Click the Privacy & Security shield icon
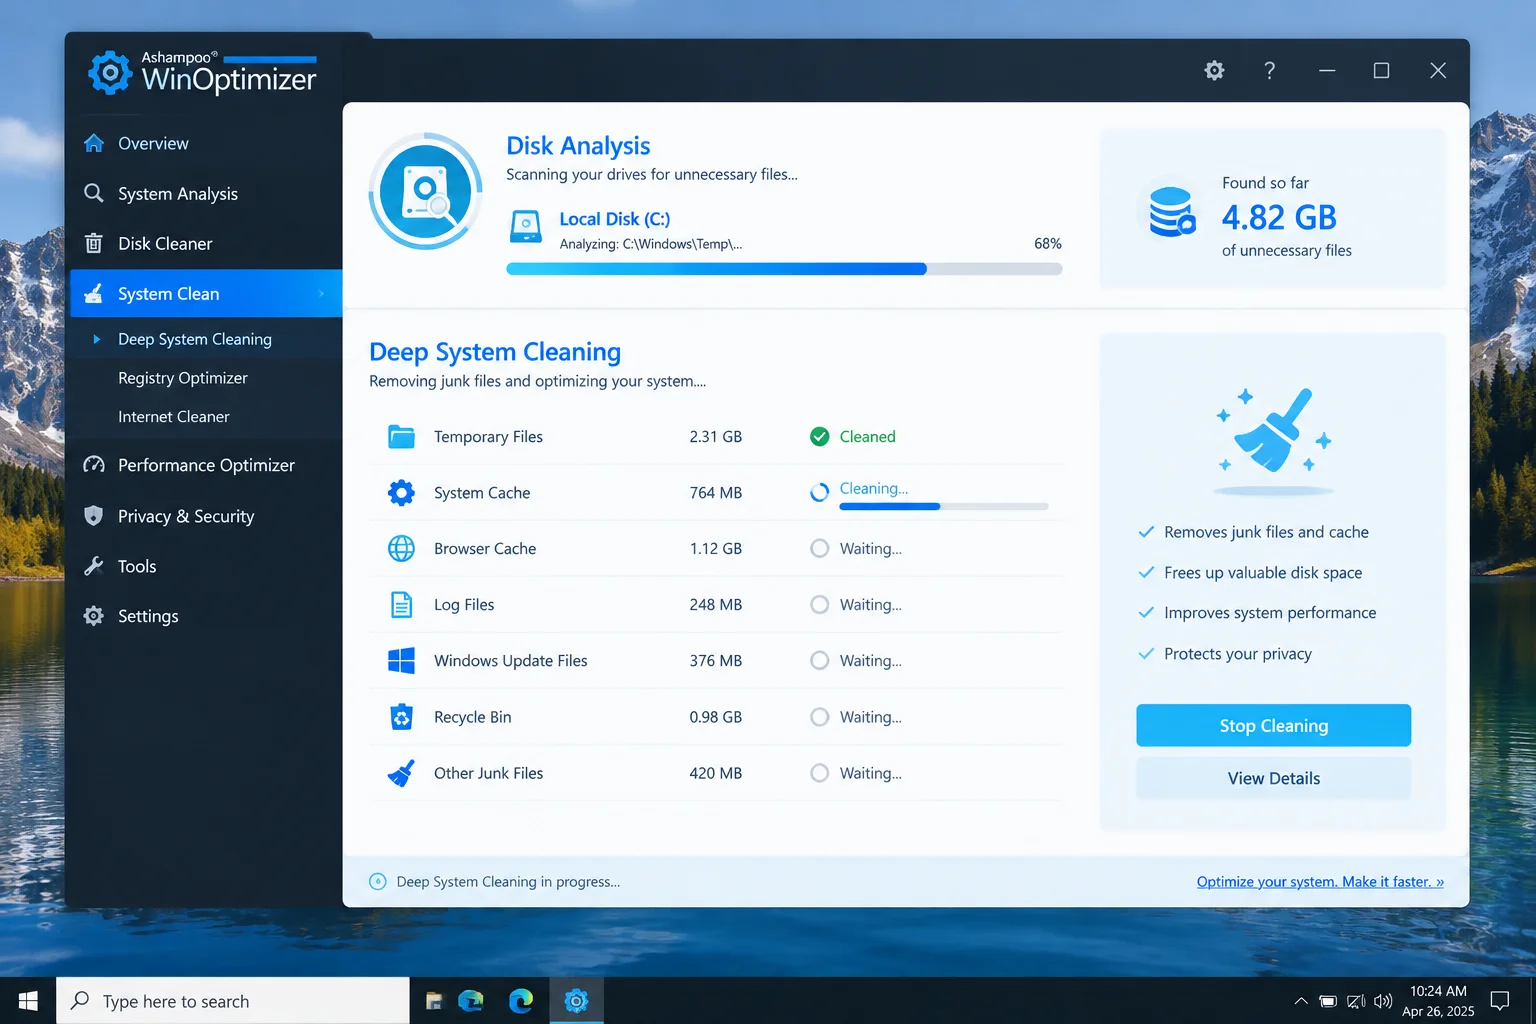1536x1024 pixels. pos(94,516)
